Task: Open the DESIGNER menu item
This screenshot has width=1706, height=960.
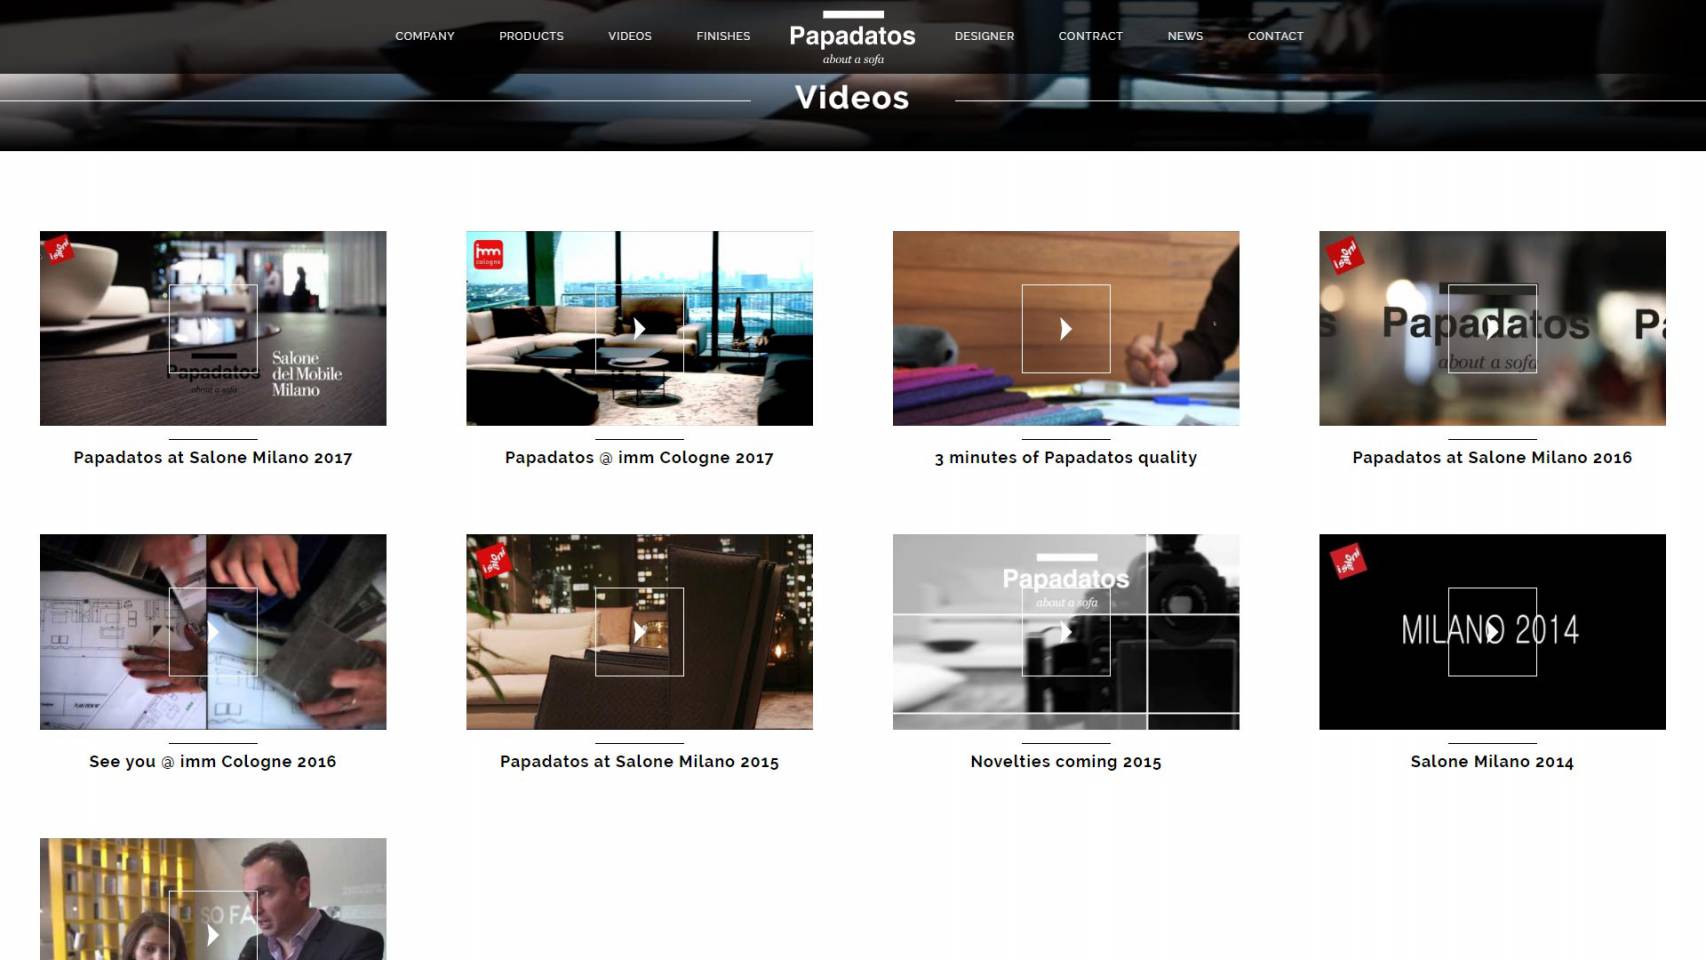Action: pos(984,36)
